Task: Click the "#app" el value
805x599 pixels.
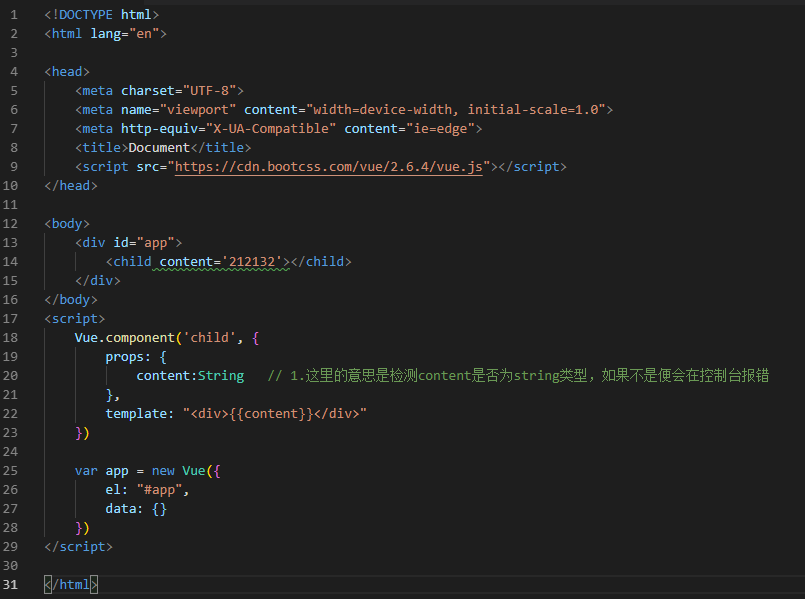Action: point(159,490)
